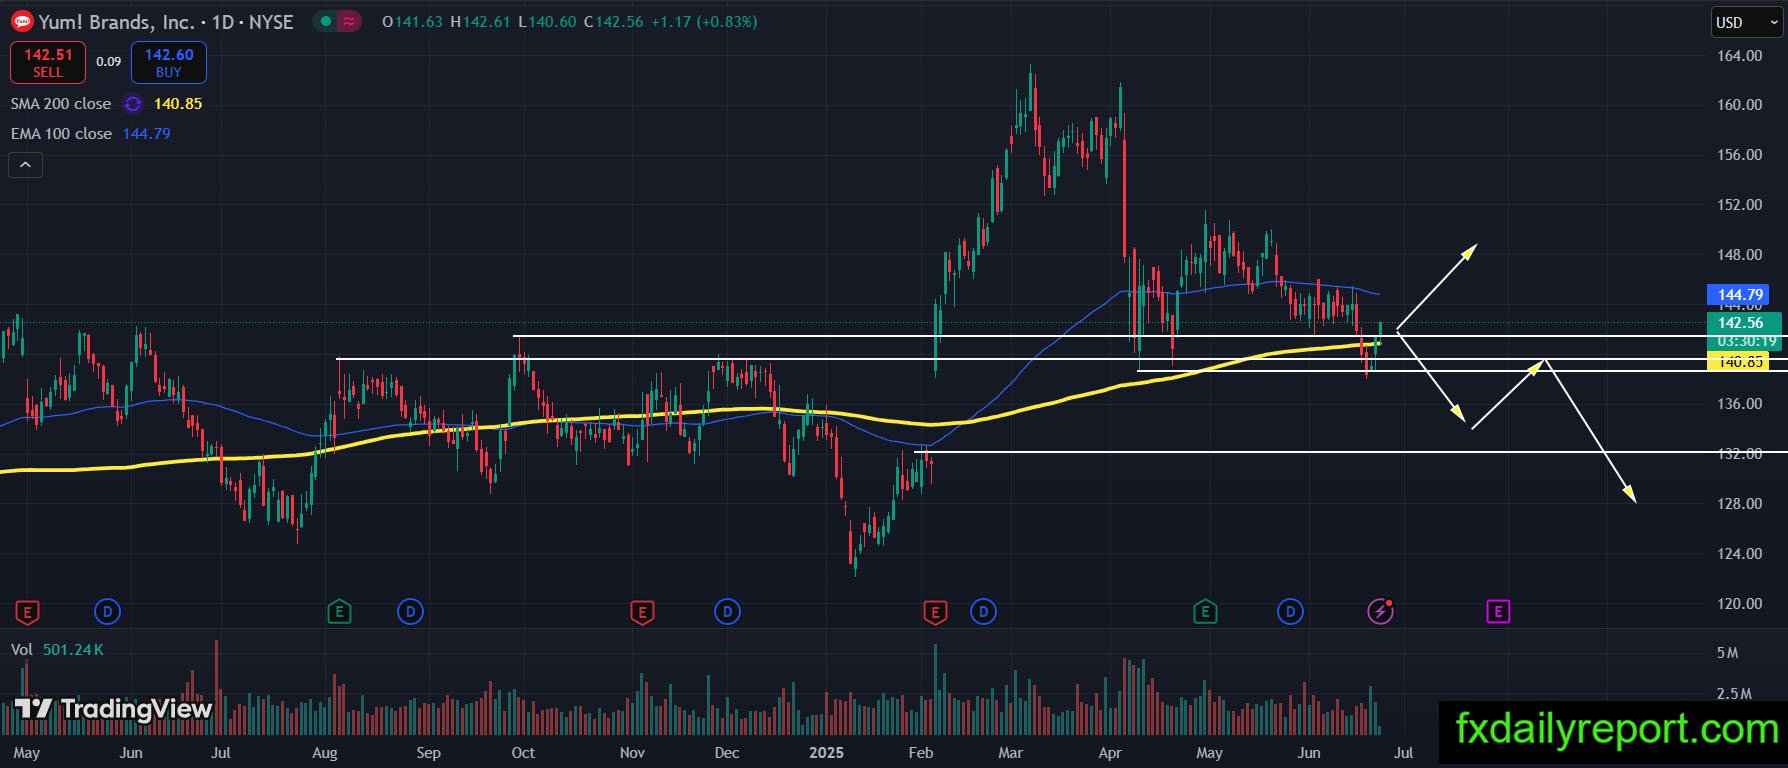Click the yellow SMA value 140.85 in legend
Image resolution: width=1788 pixels, height=768 pixels.
[x=178, y=104]
